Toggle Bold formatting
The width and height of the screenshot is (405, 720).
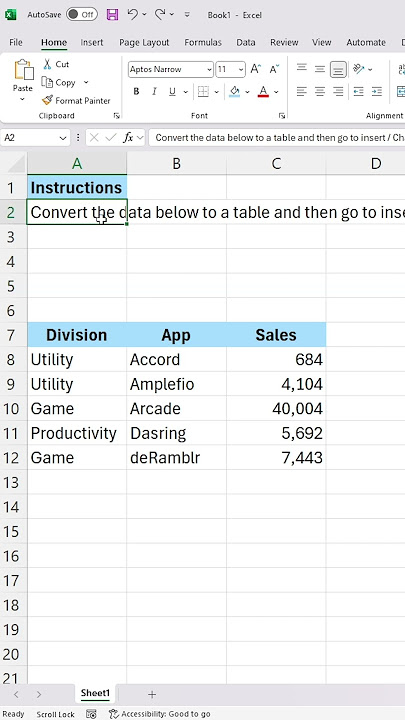coord(136,91)
